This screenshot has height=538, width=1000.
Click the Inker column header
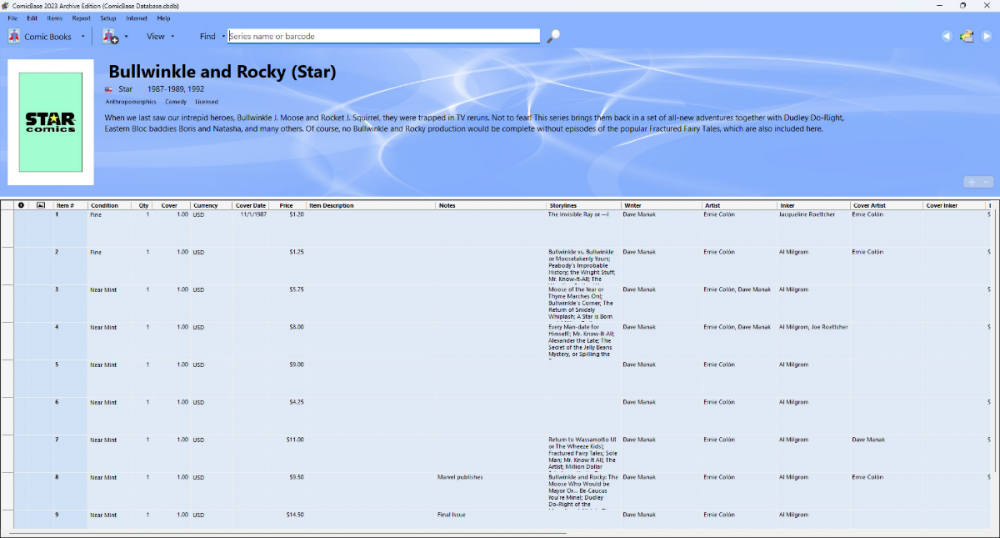point(812,205)
